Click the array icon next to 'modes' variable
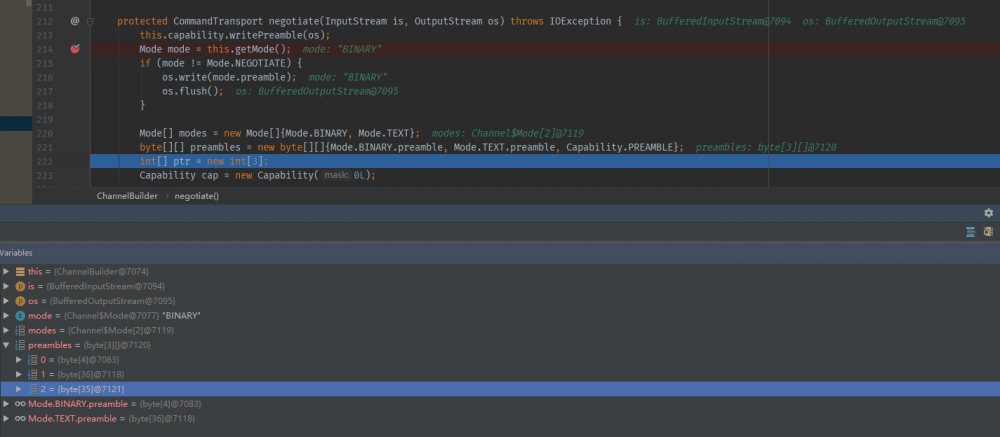Screen dimensions: 1000x437 (x=20, y=330)
